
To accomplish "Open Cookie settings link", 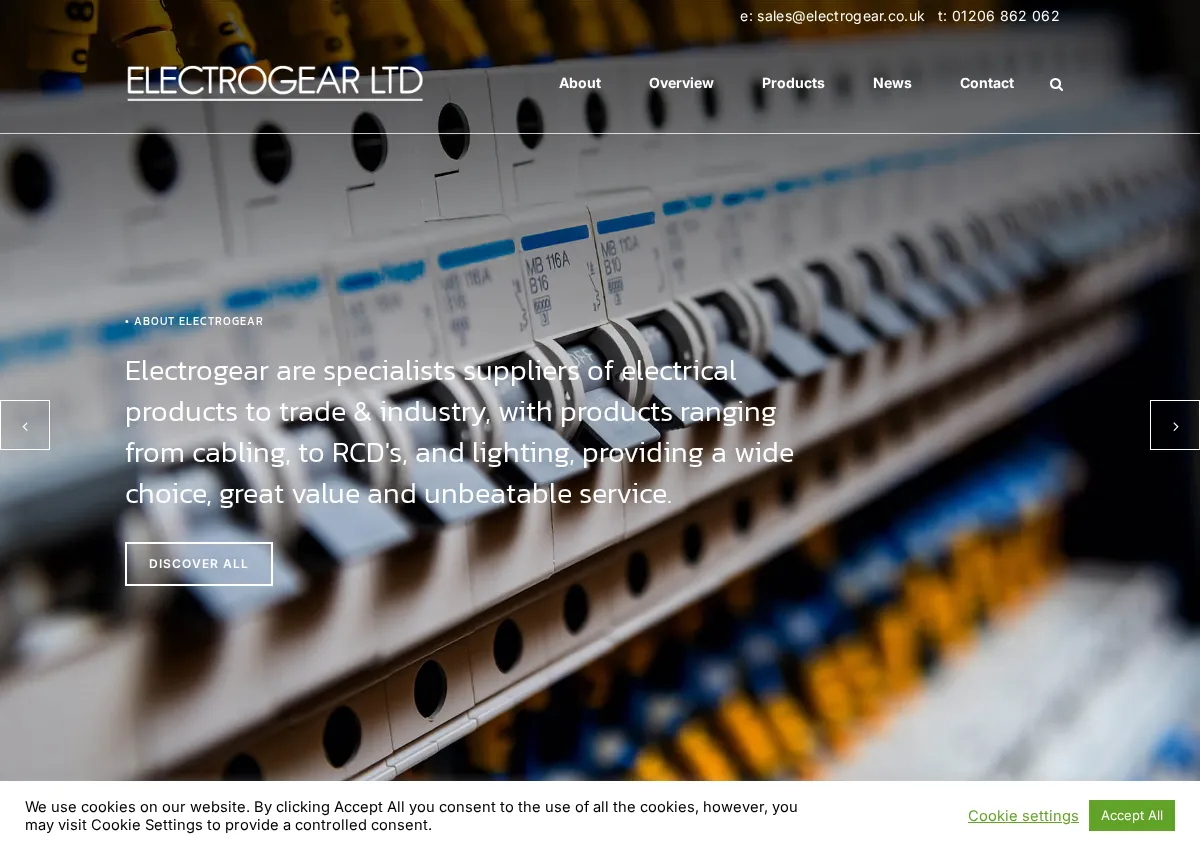I will (x=1023, y=816).
